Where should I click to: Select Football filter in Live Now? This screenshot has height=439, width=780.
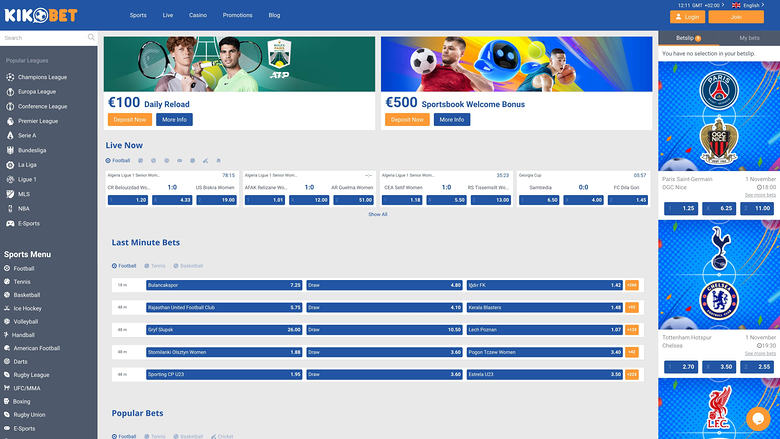[x=118, y=161]
